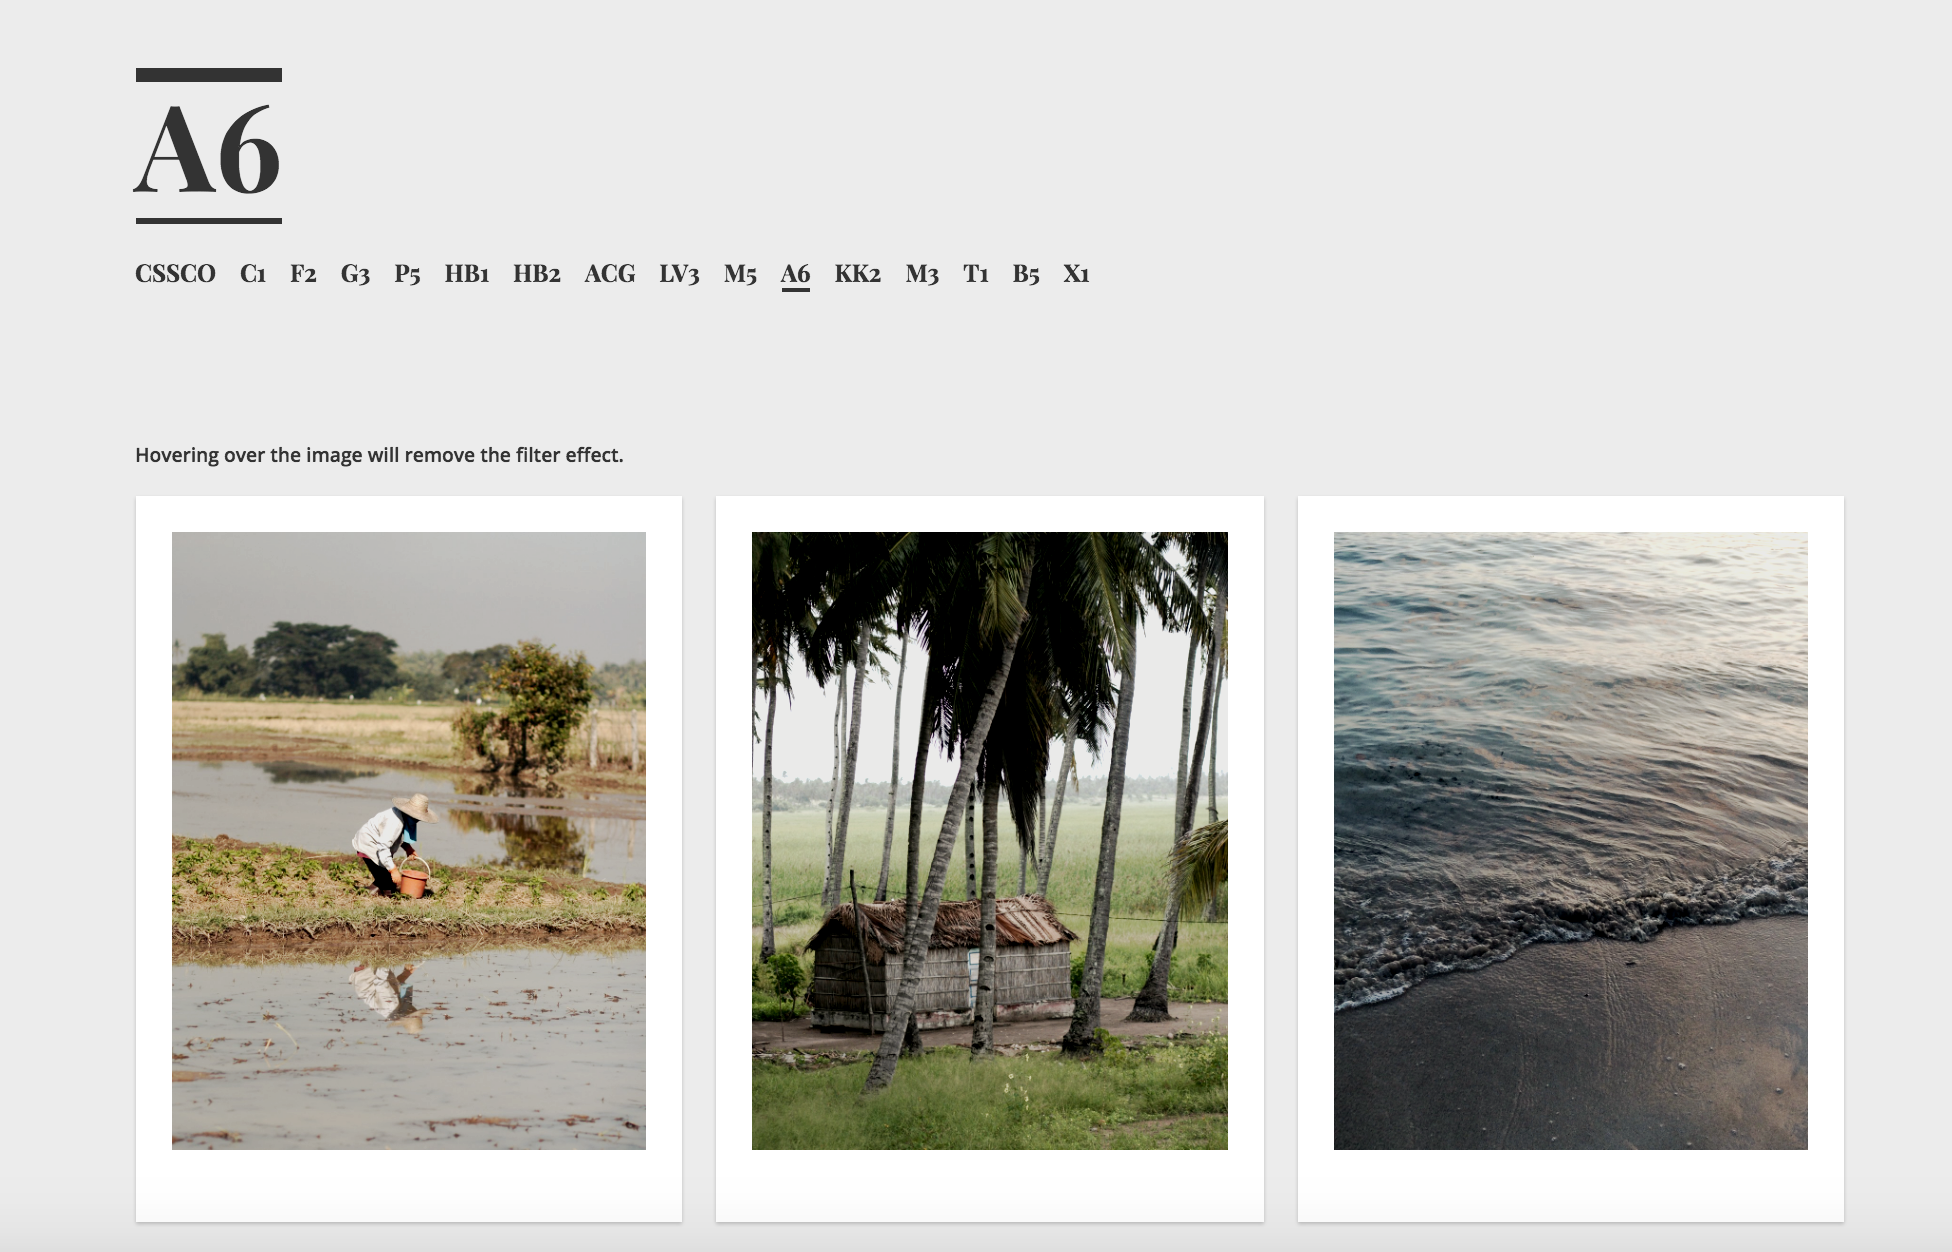The width and height of the screenshot is (1952, 1252).
Task: Go to the B5 filter
Action: tap(1026, 274)
